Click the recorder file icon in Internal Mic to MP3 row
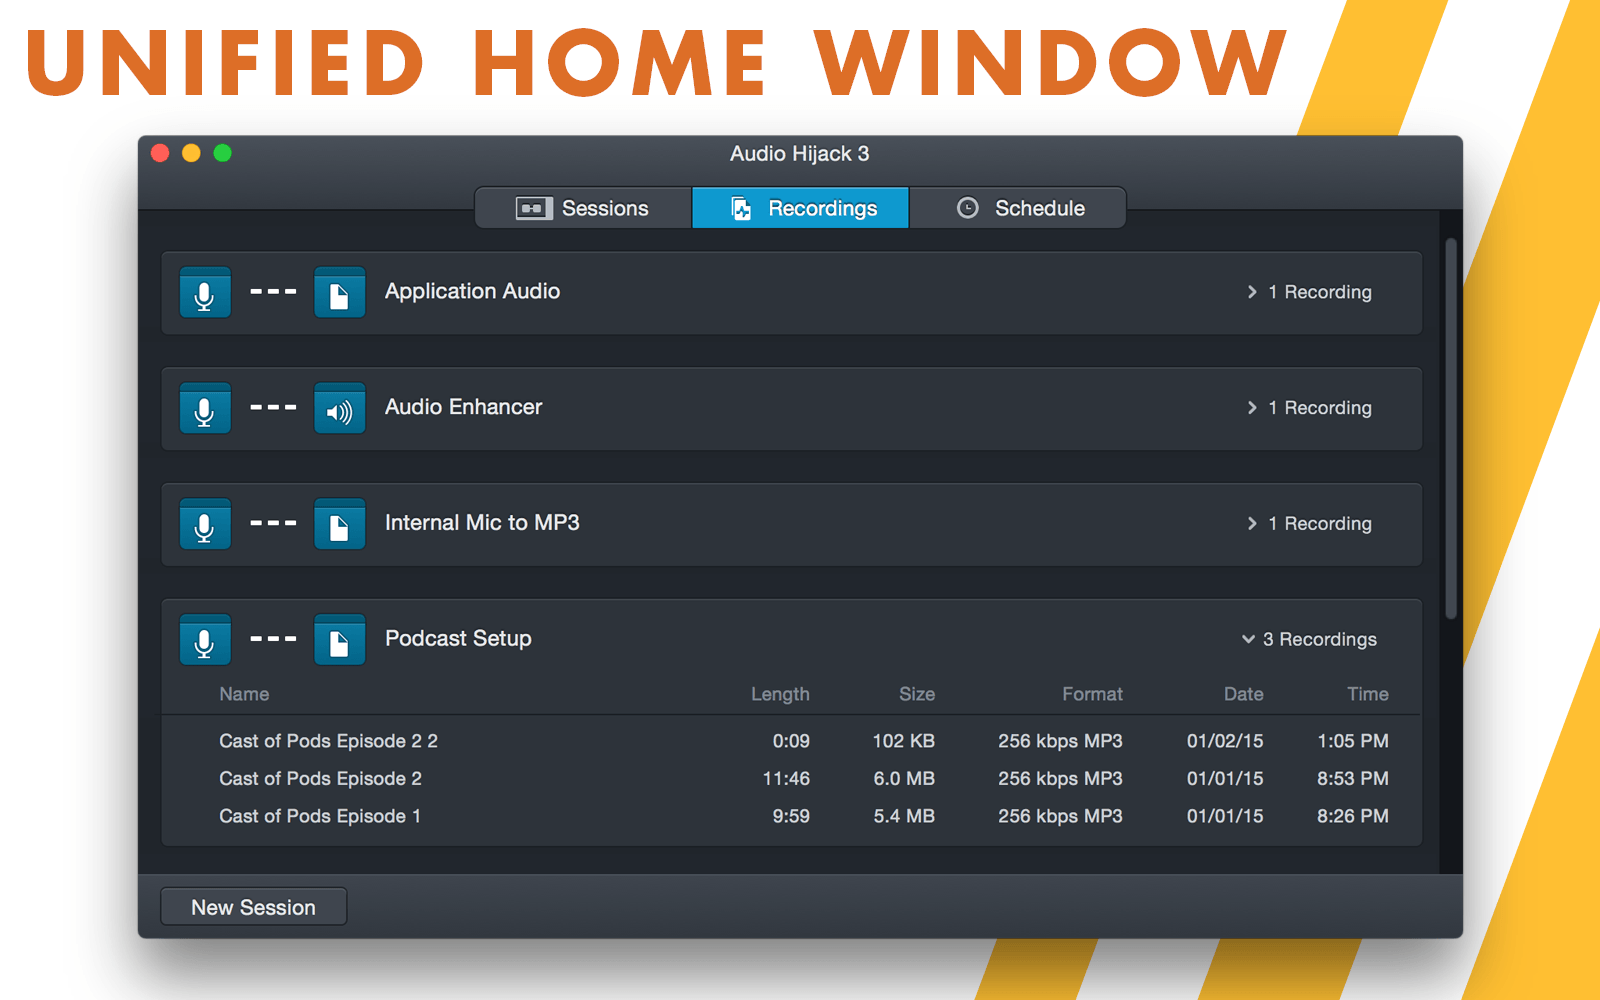The width and height of the screenshot is (1600, 1000). pyautogui.click(x=339, y=524)
